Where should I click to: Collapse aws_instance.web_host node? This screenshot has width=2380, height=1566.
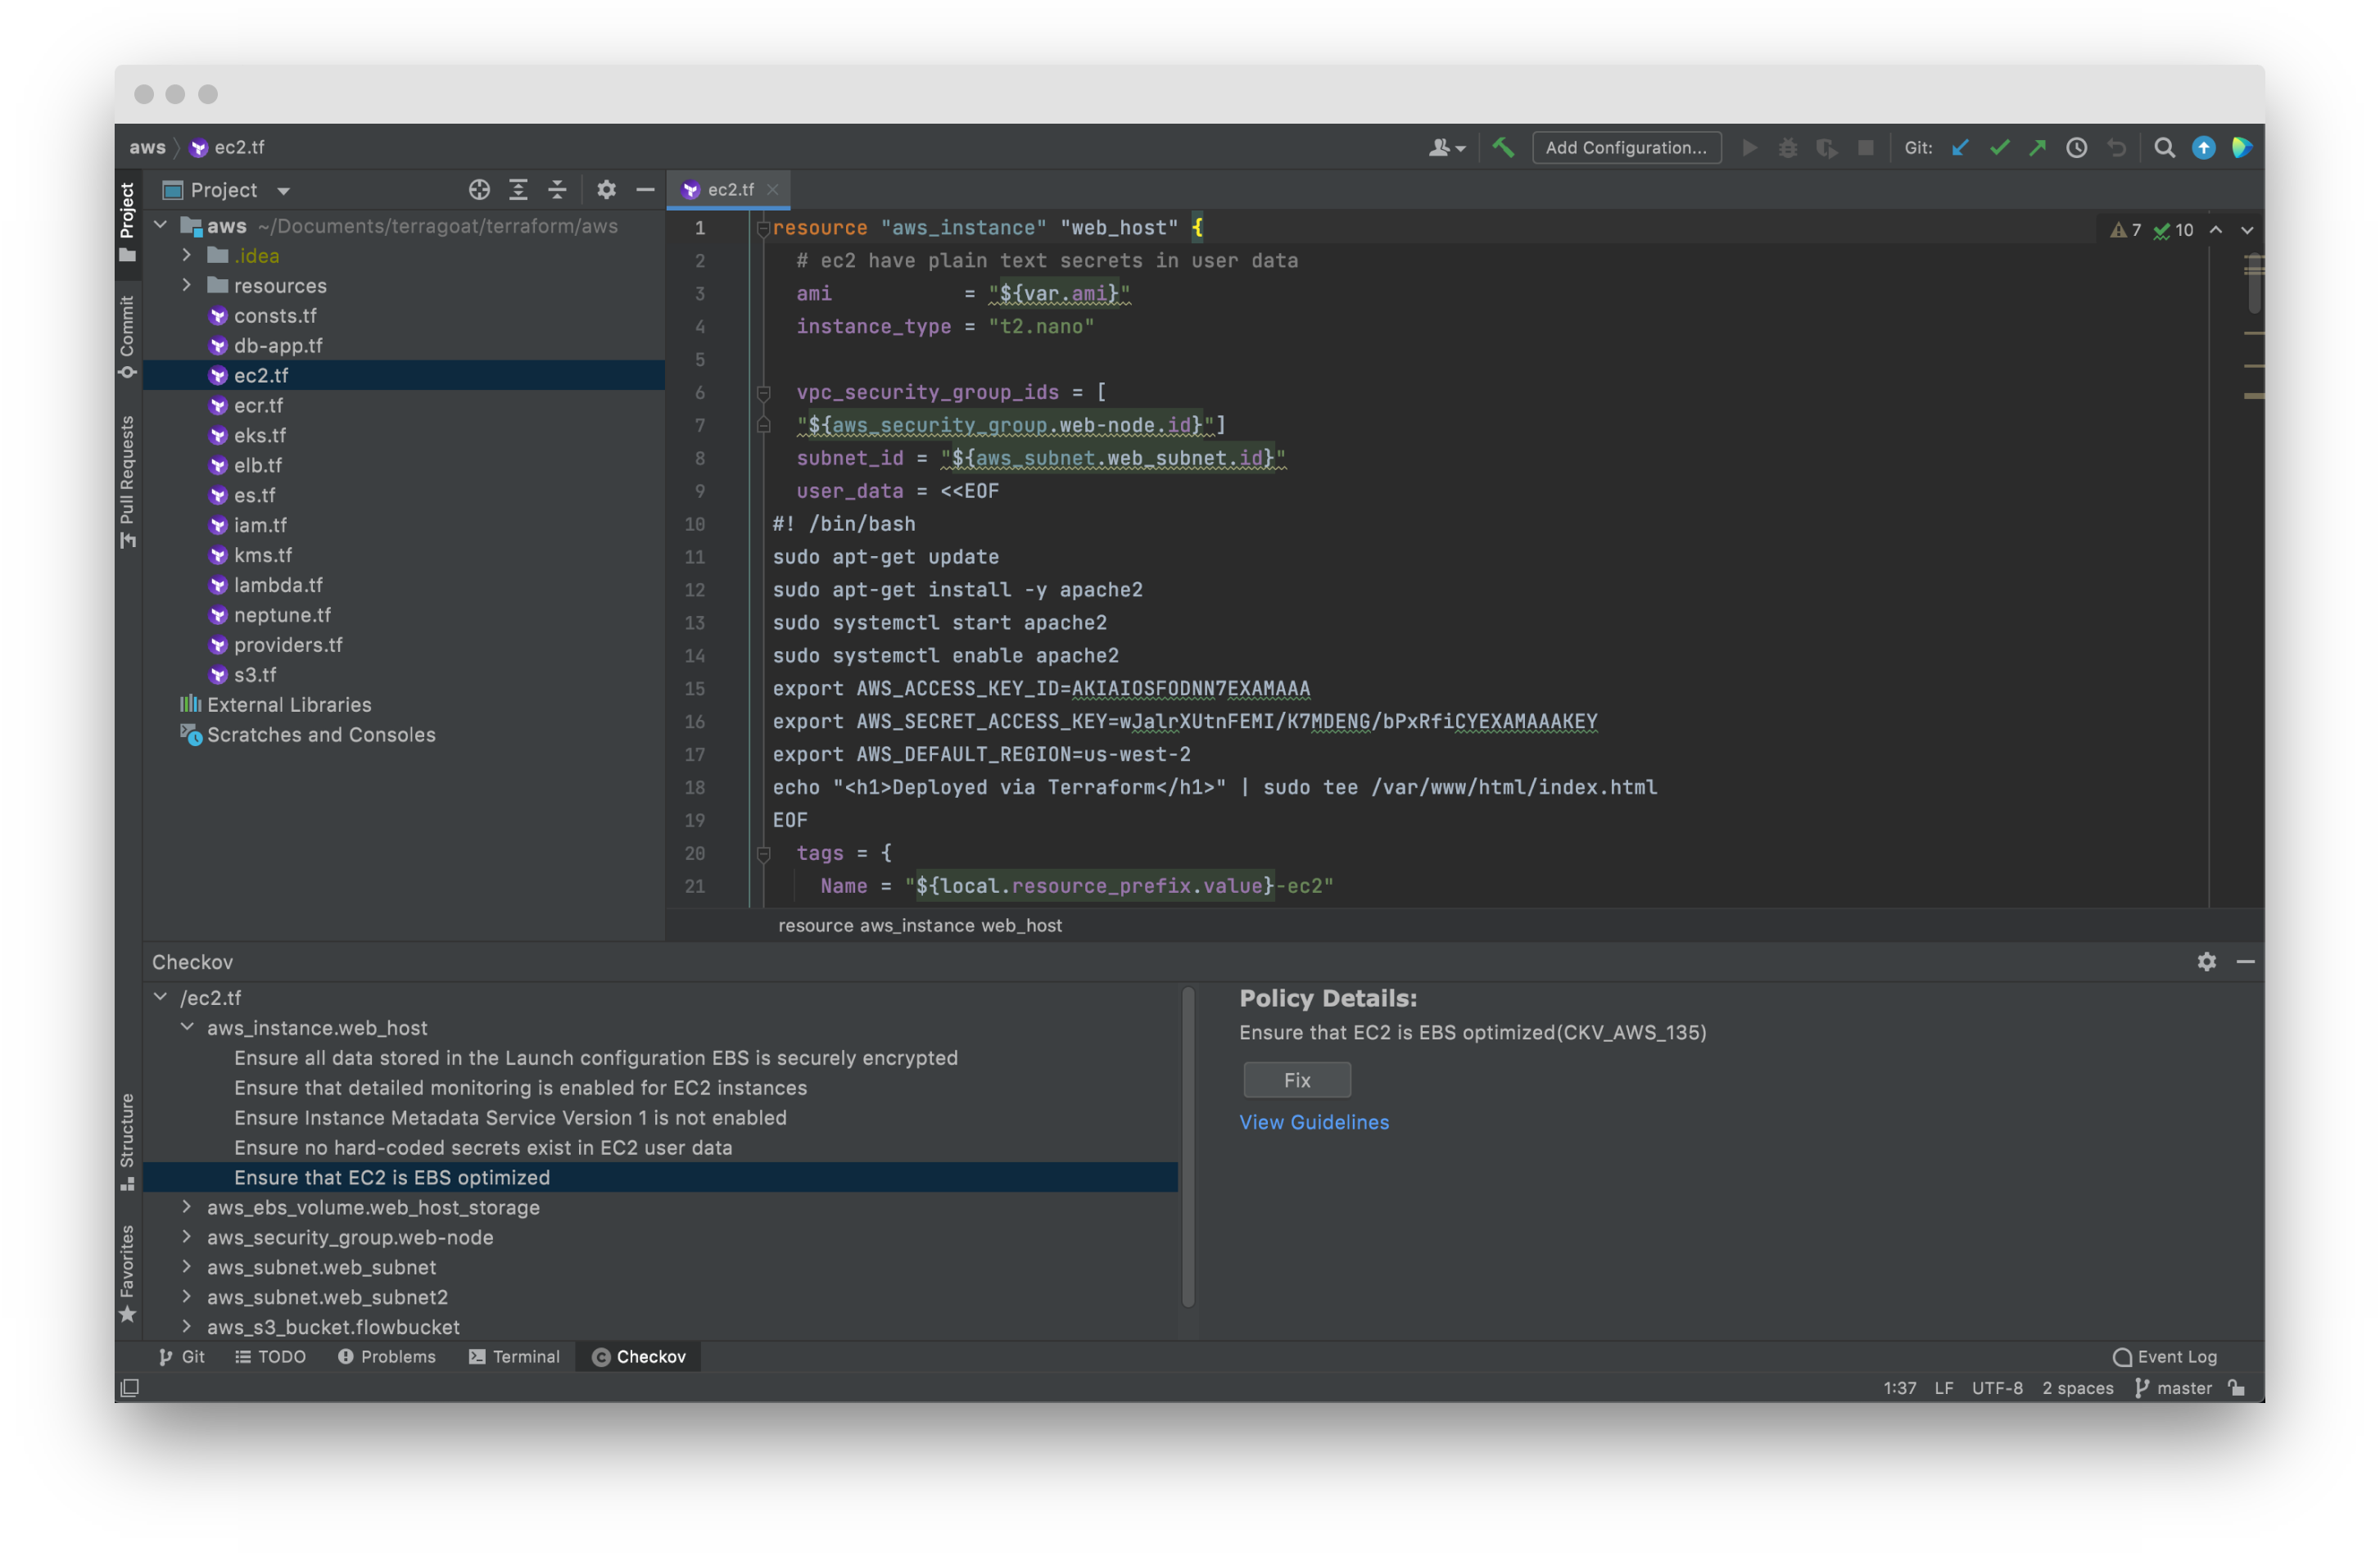[187, 1027]
